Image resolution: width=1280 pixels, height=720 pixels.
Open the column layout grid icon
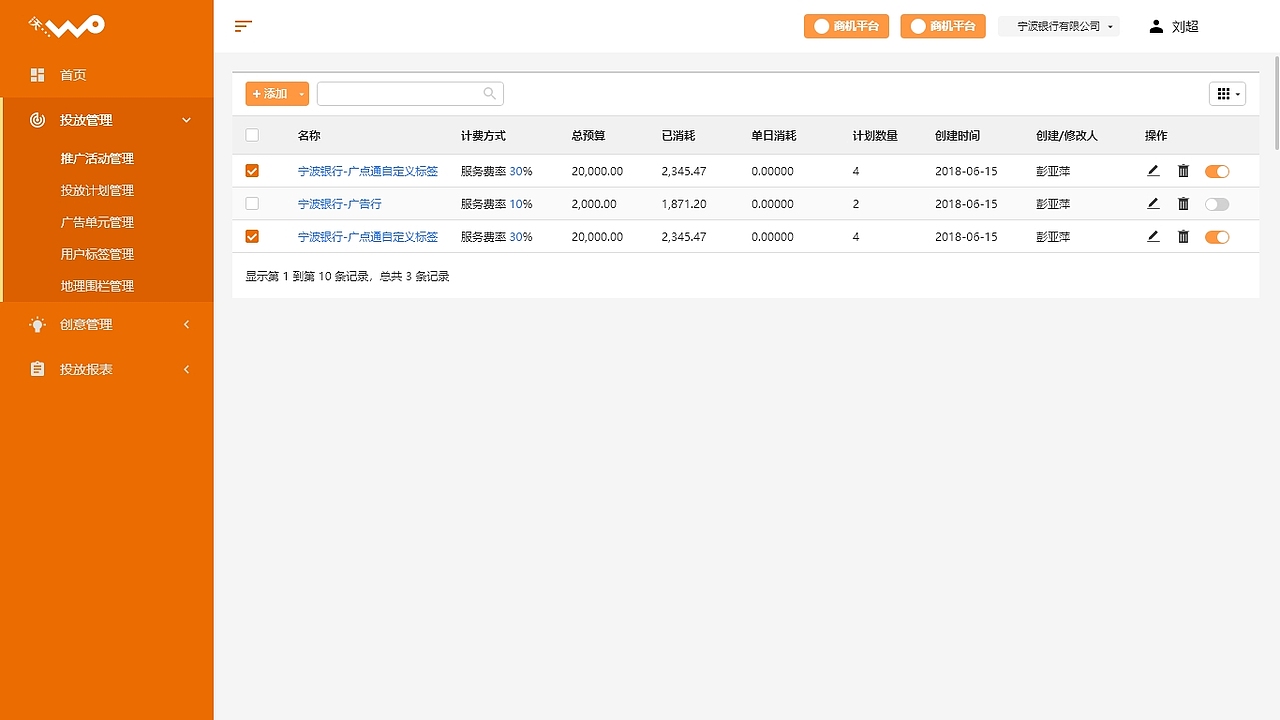[x=1226, y=93]
